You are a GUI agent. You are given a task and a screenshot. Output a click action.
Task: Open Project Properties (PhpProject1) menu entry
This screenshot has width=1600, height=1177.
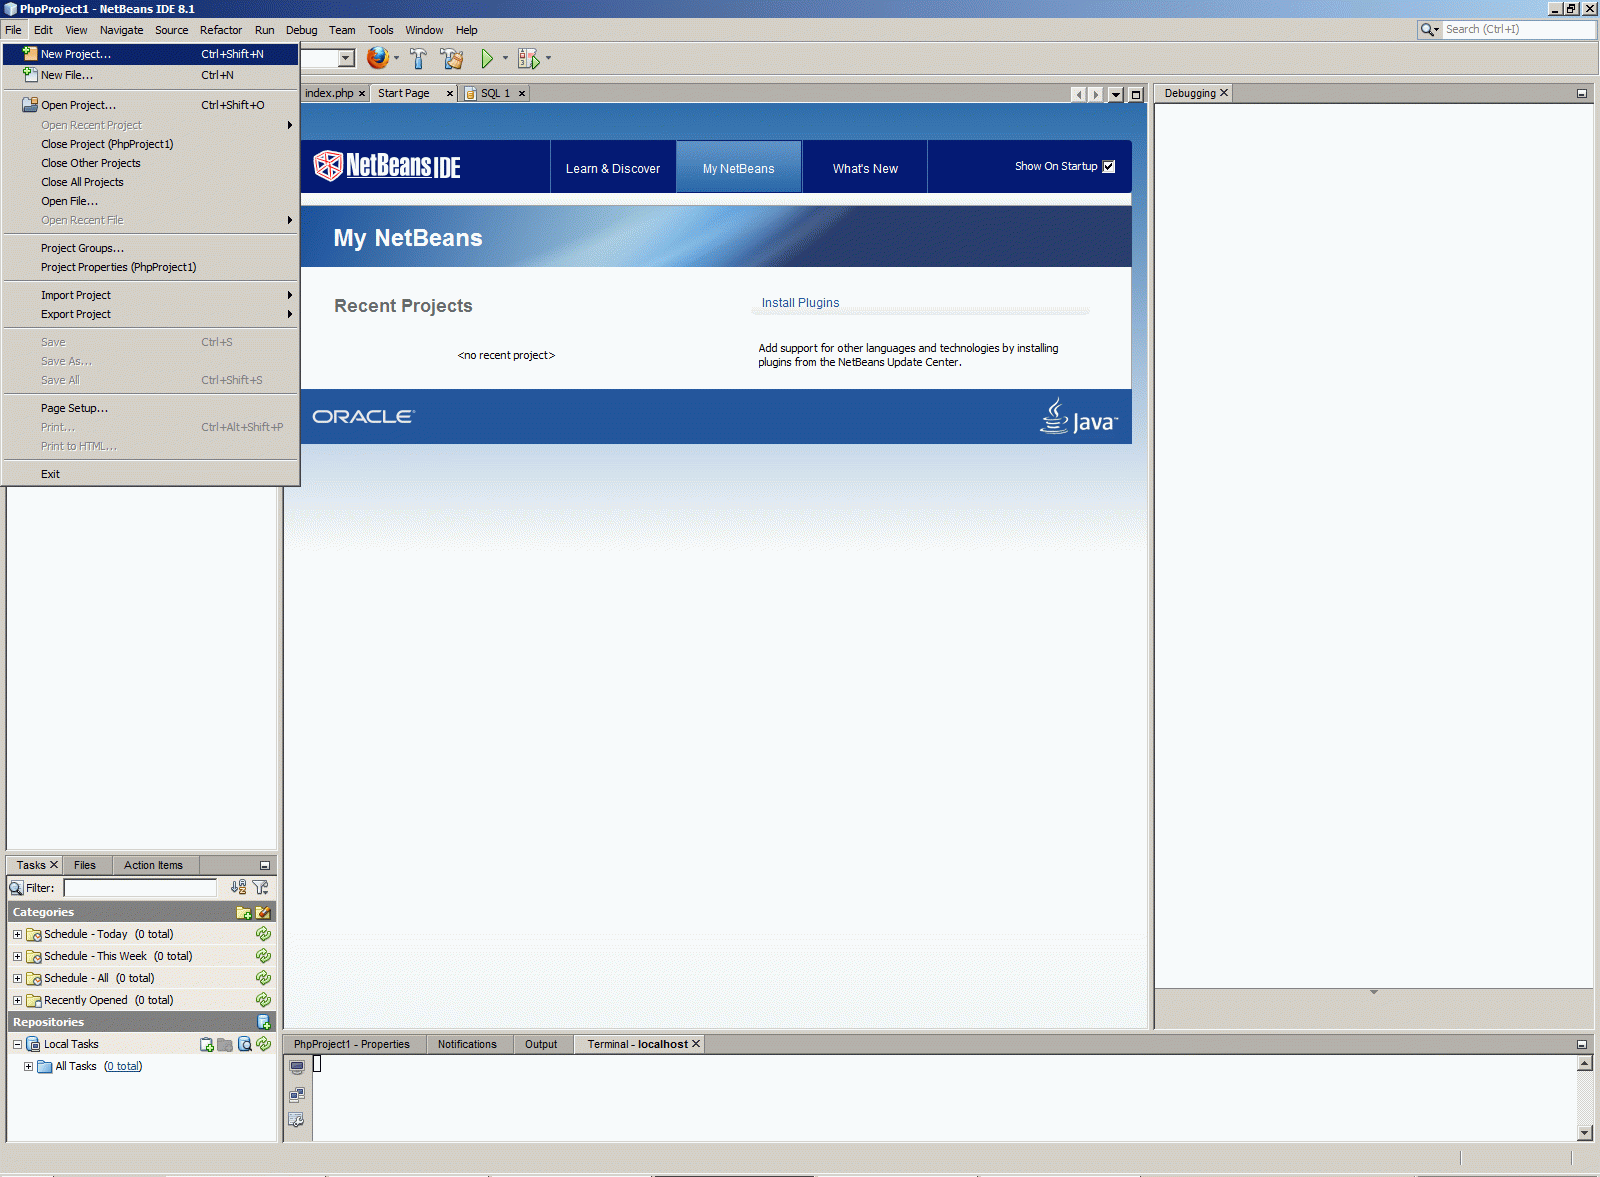pyautogui.click(x=151, y=267)
